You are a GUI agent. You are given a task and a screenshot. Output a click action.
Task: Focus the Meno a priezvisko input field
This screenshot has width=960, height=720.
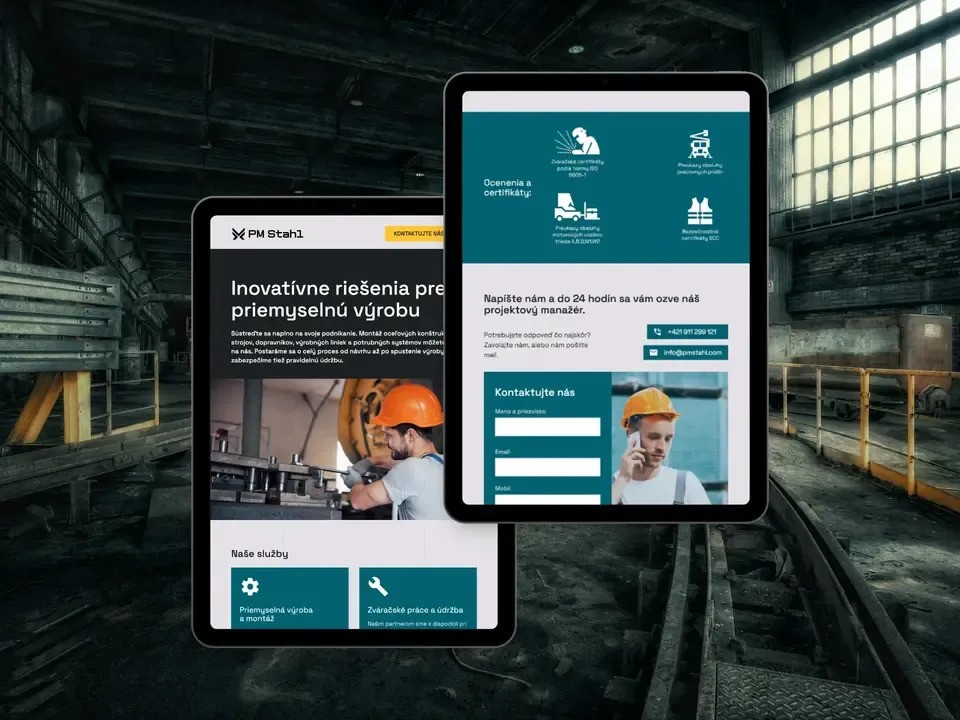(x=547, y=427)
